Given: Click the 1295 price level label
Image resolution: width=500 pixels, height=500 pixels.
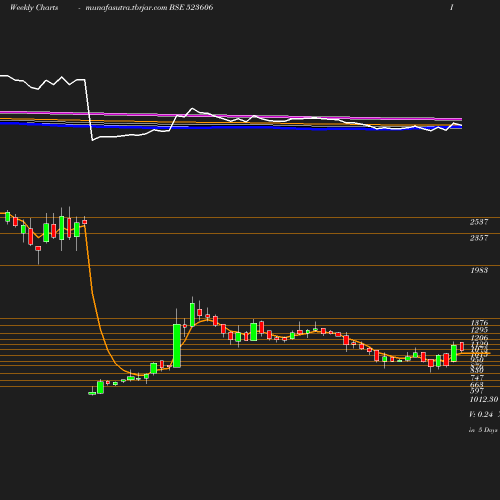Looking at the screenshot, I should (479, 330).
